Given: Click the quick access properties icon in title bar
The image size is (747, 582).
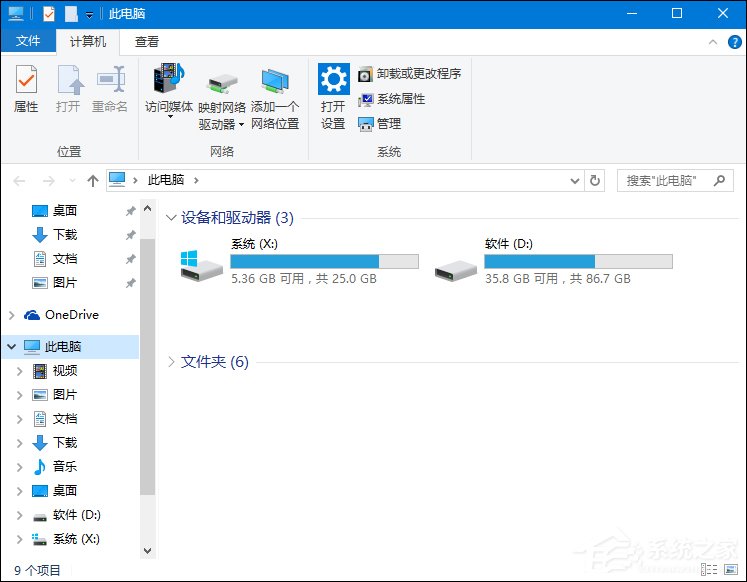Looking at the screenshot, I should pos(49,14).
